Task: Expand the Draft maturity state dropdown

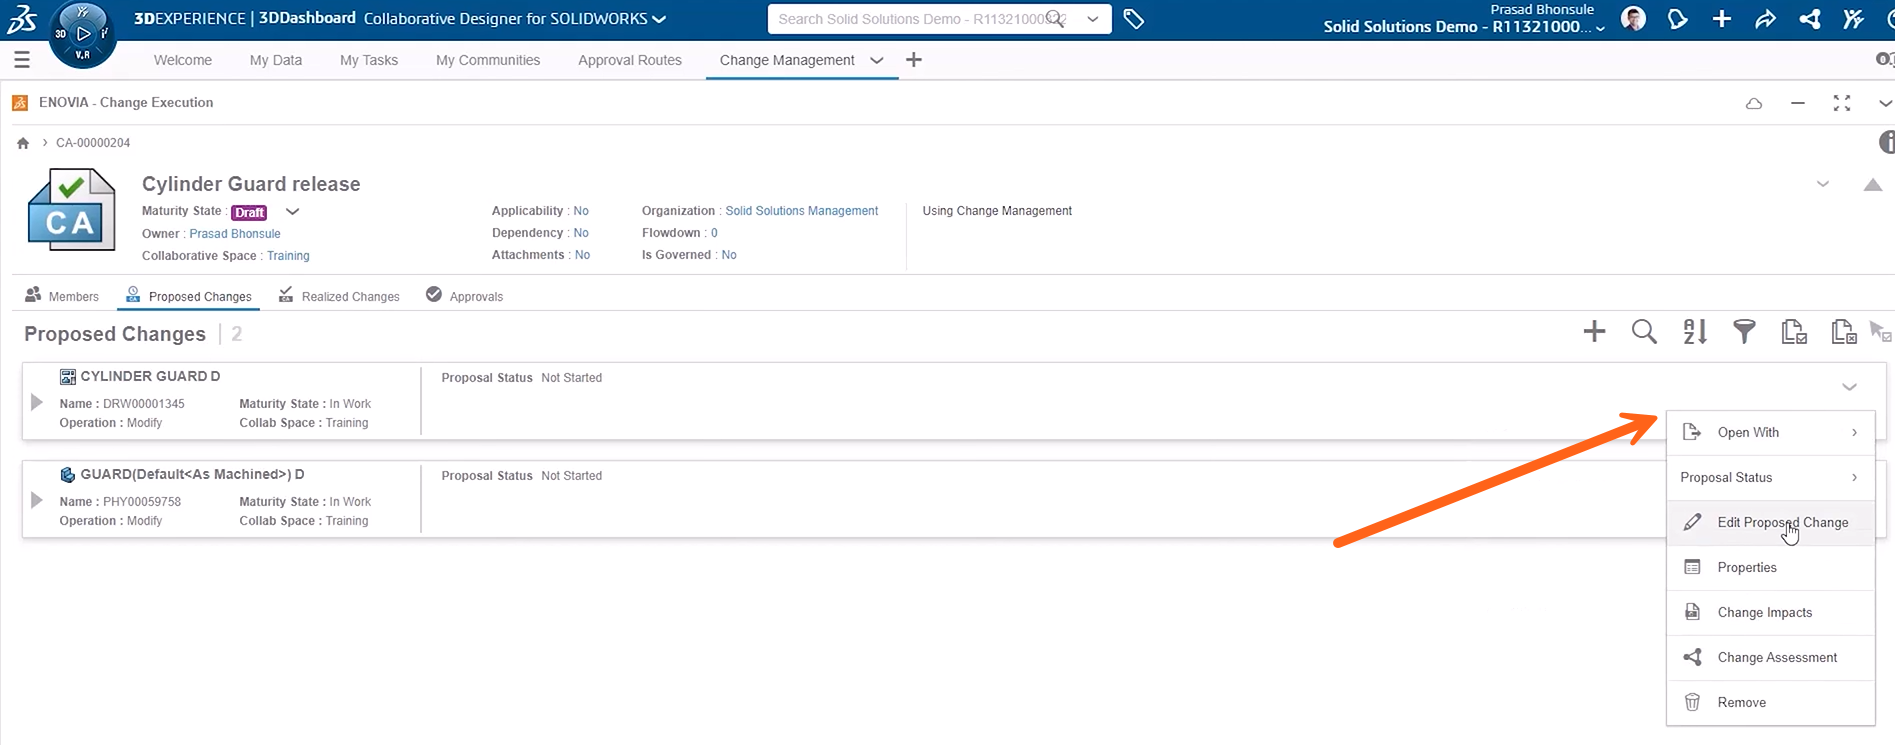Action: click(x=292, y=212)
